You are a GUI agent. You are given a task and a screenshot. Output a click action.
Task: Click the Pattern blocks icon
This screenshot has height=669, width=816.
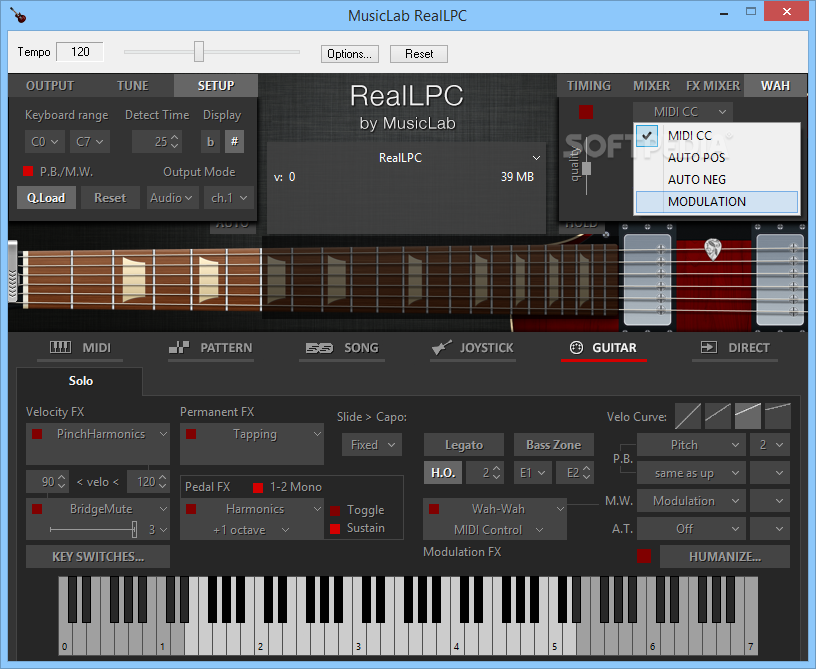point(179,348)
